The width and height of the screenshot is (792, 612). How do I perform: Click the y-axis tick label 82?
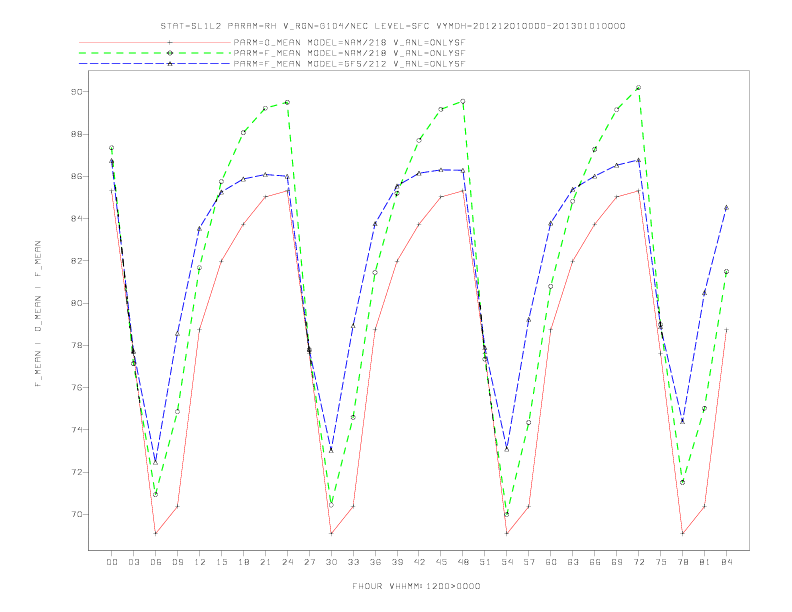(x=76, y=261)
